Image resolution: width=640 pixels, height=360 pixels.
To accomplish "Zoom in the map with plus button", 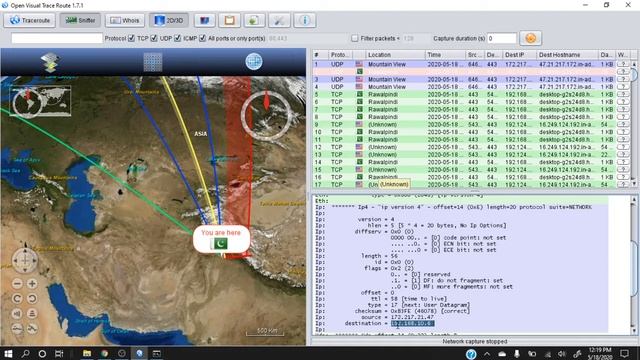I will point(32,284).
